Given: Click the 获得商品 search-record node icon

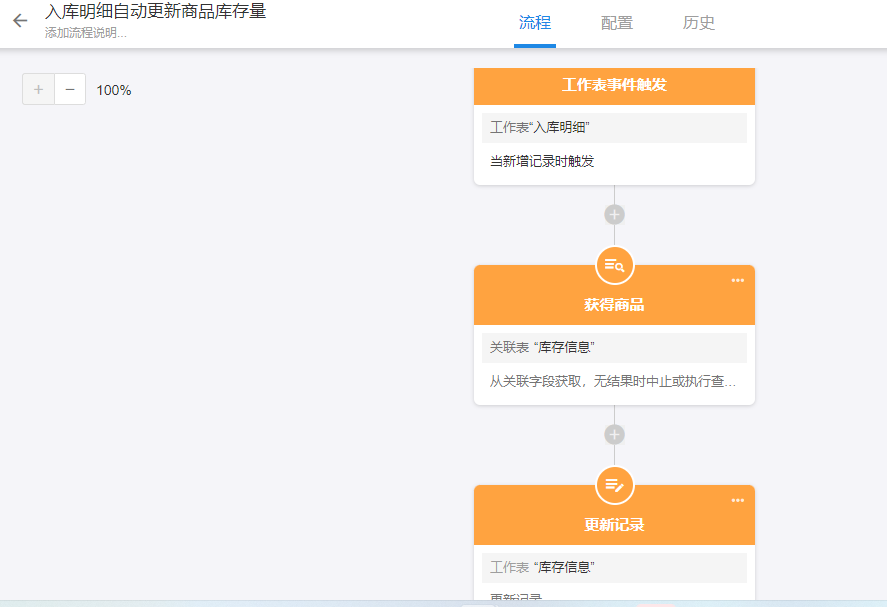Looking at the screenshot, I should [x=614, y=265].
